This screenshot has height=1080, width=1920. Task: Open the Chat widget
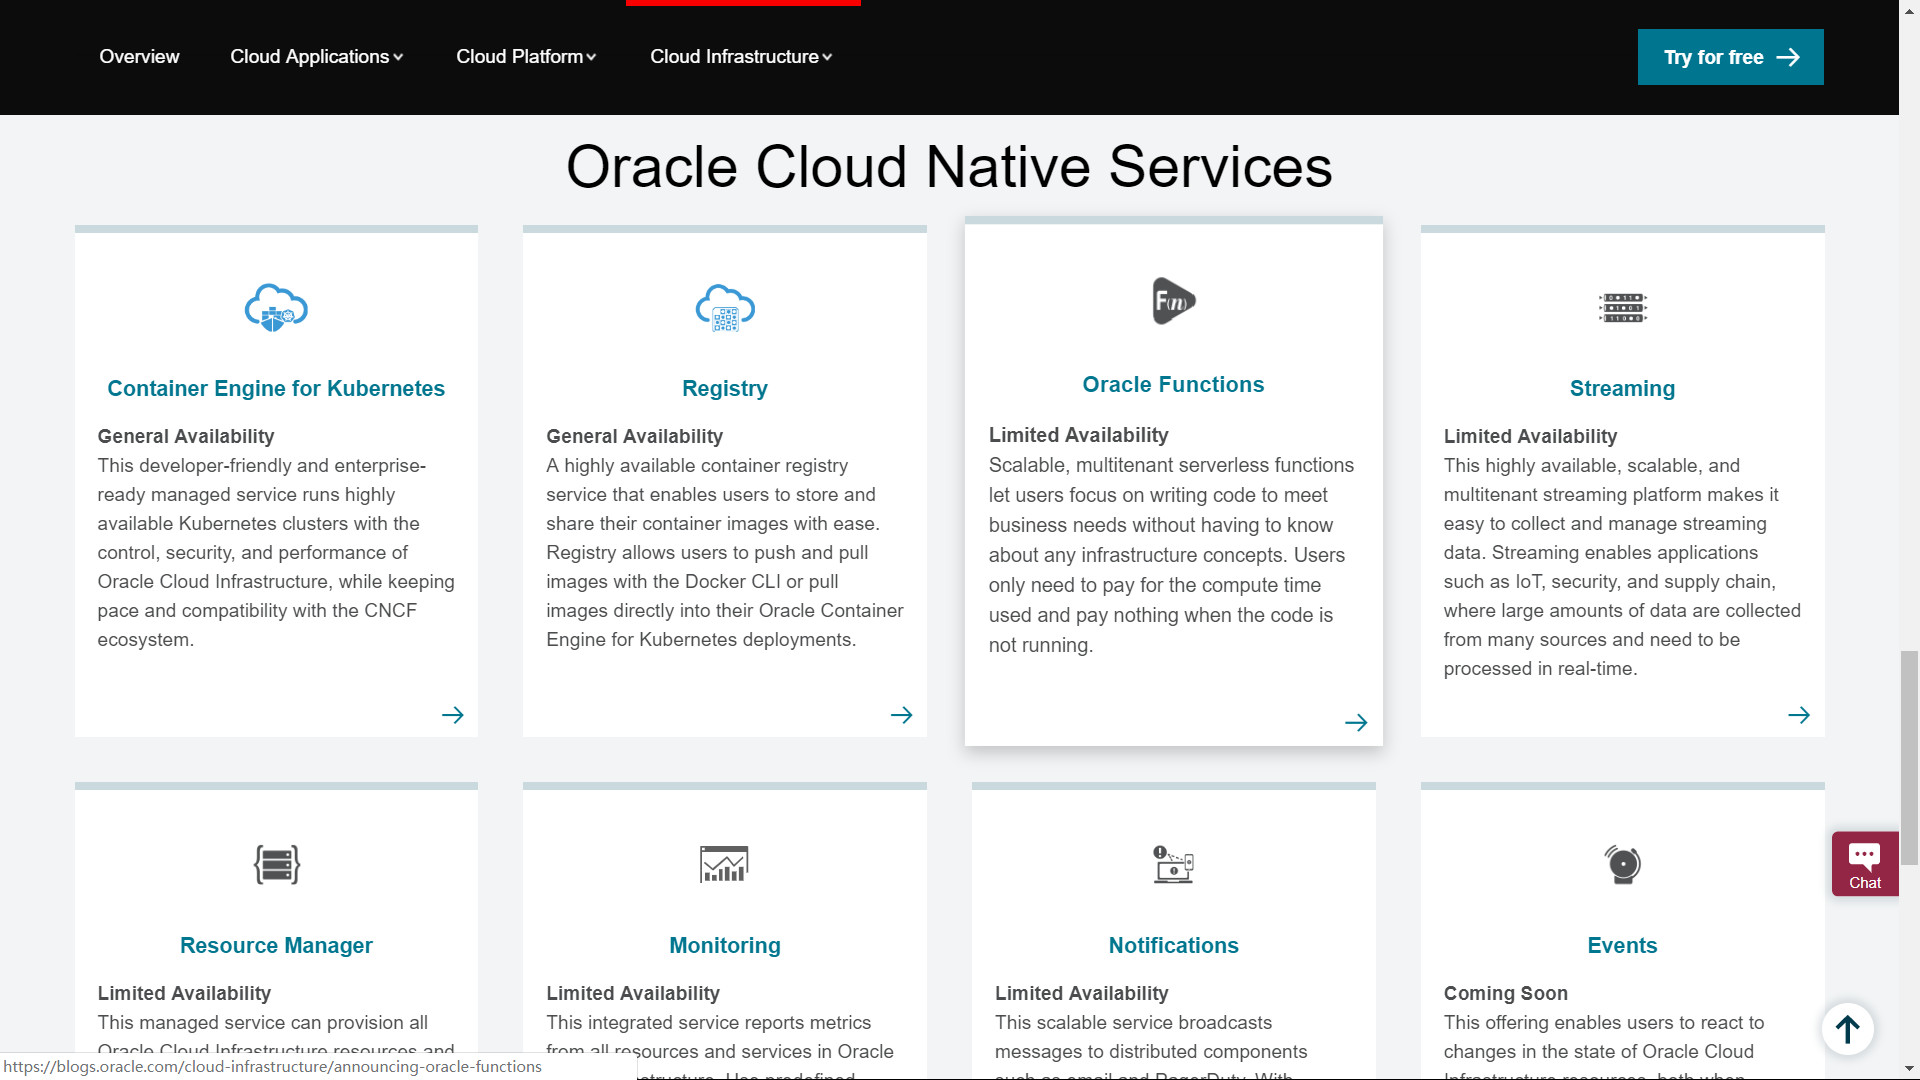1864,864
